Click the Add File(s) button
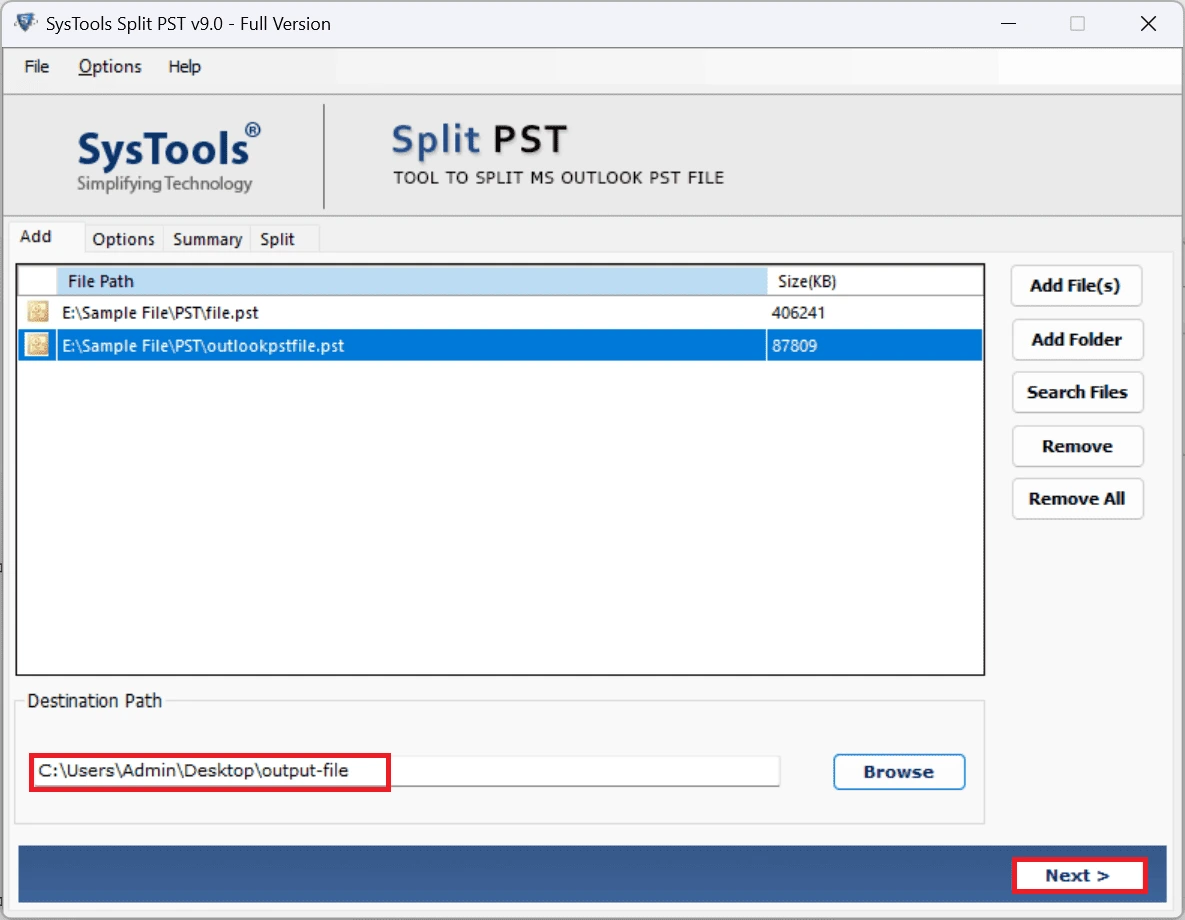 (1076, 285)
